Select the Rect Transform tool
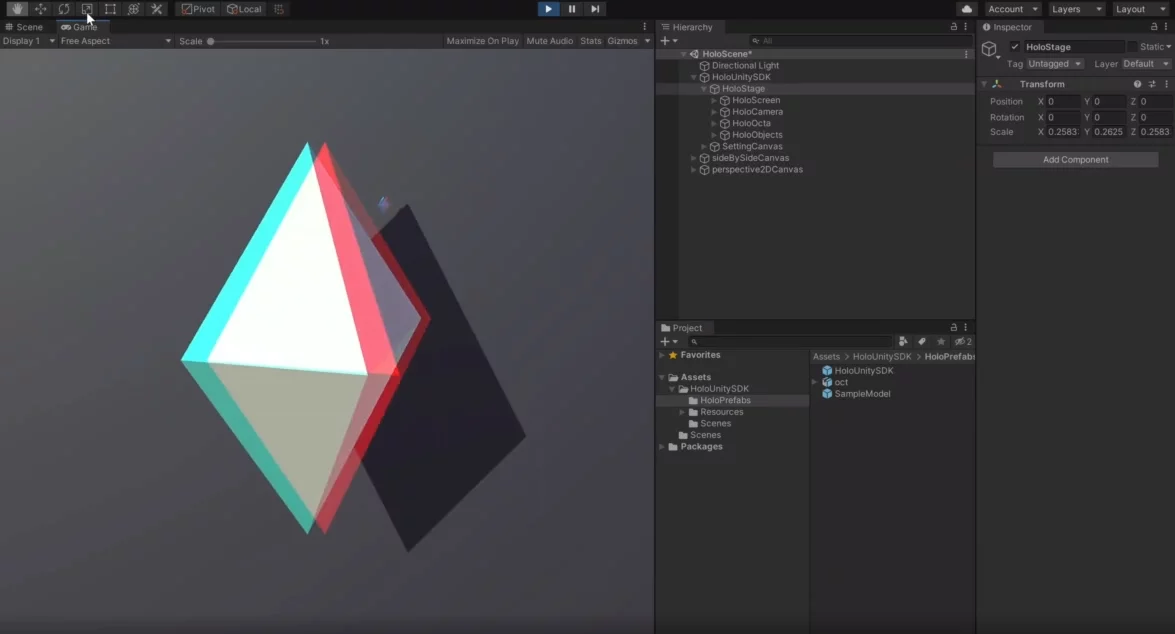The image size is (1175, 634). [x=110, y=9]
